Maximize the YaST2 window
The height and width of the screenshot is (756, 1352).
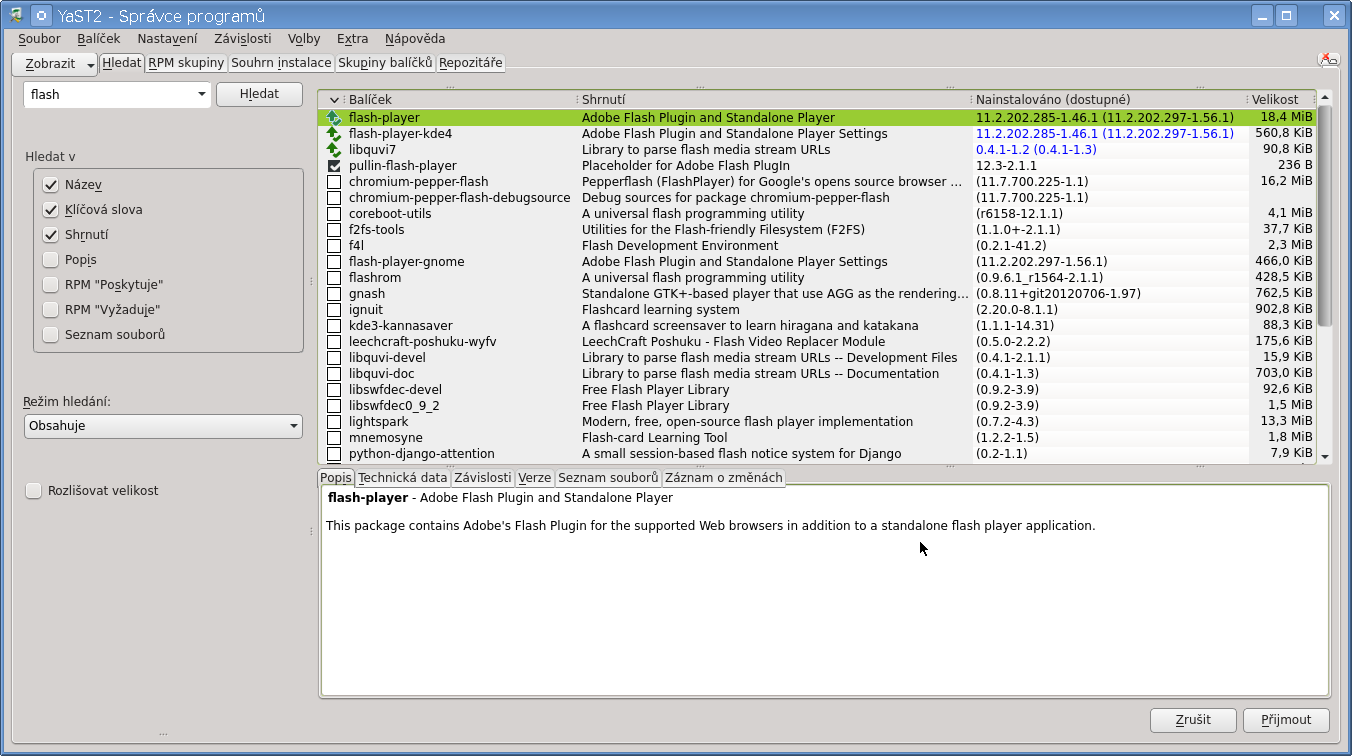[1287, 15]
